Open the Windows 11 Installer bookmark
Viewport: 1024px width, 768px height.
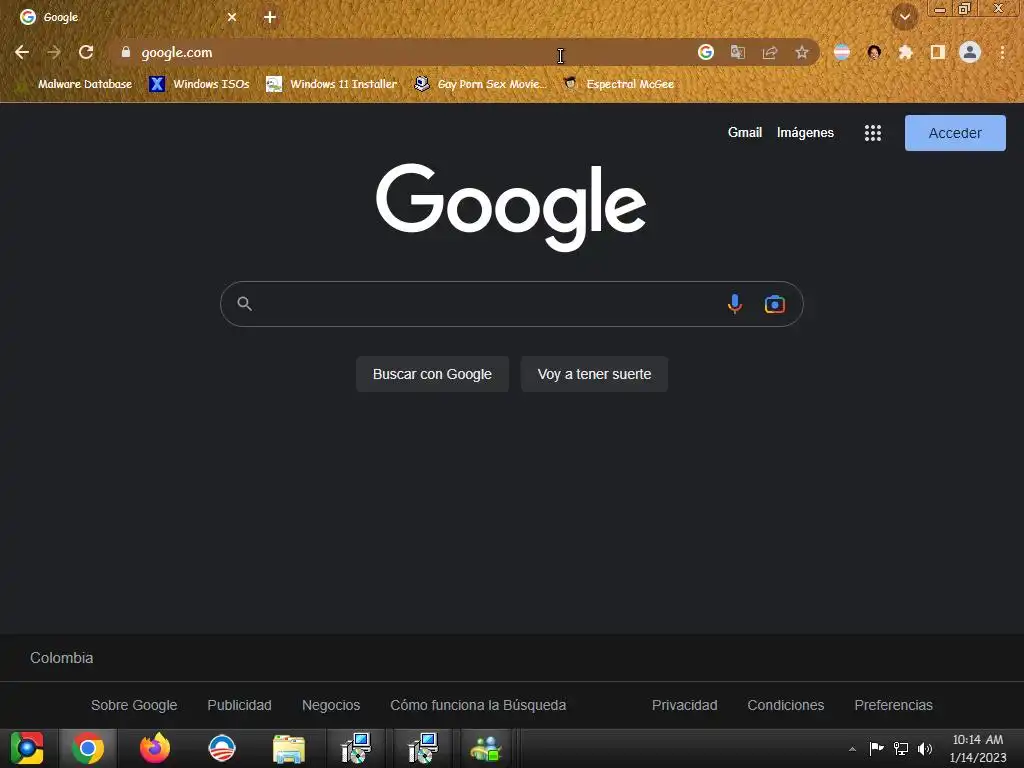332,84
